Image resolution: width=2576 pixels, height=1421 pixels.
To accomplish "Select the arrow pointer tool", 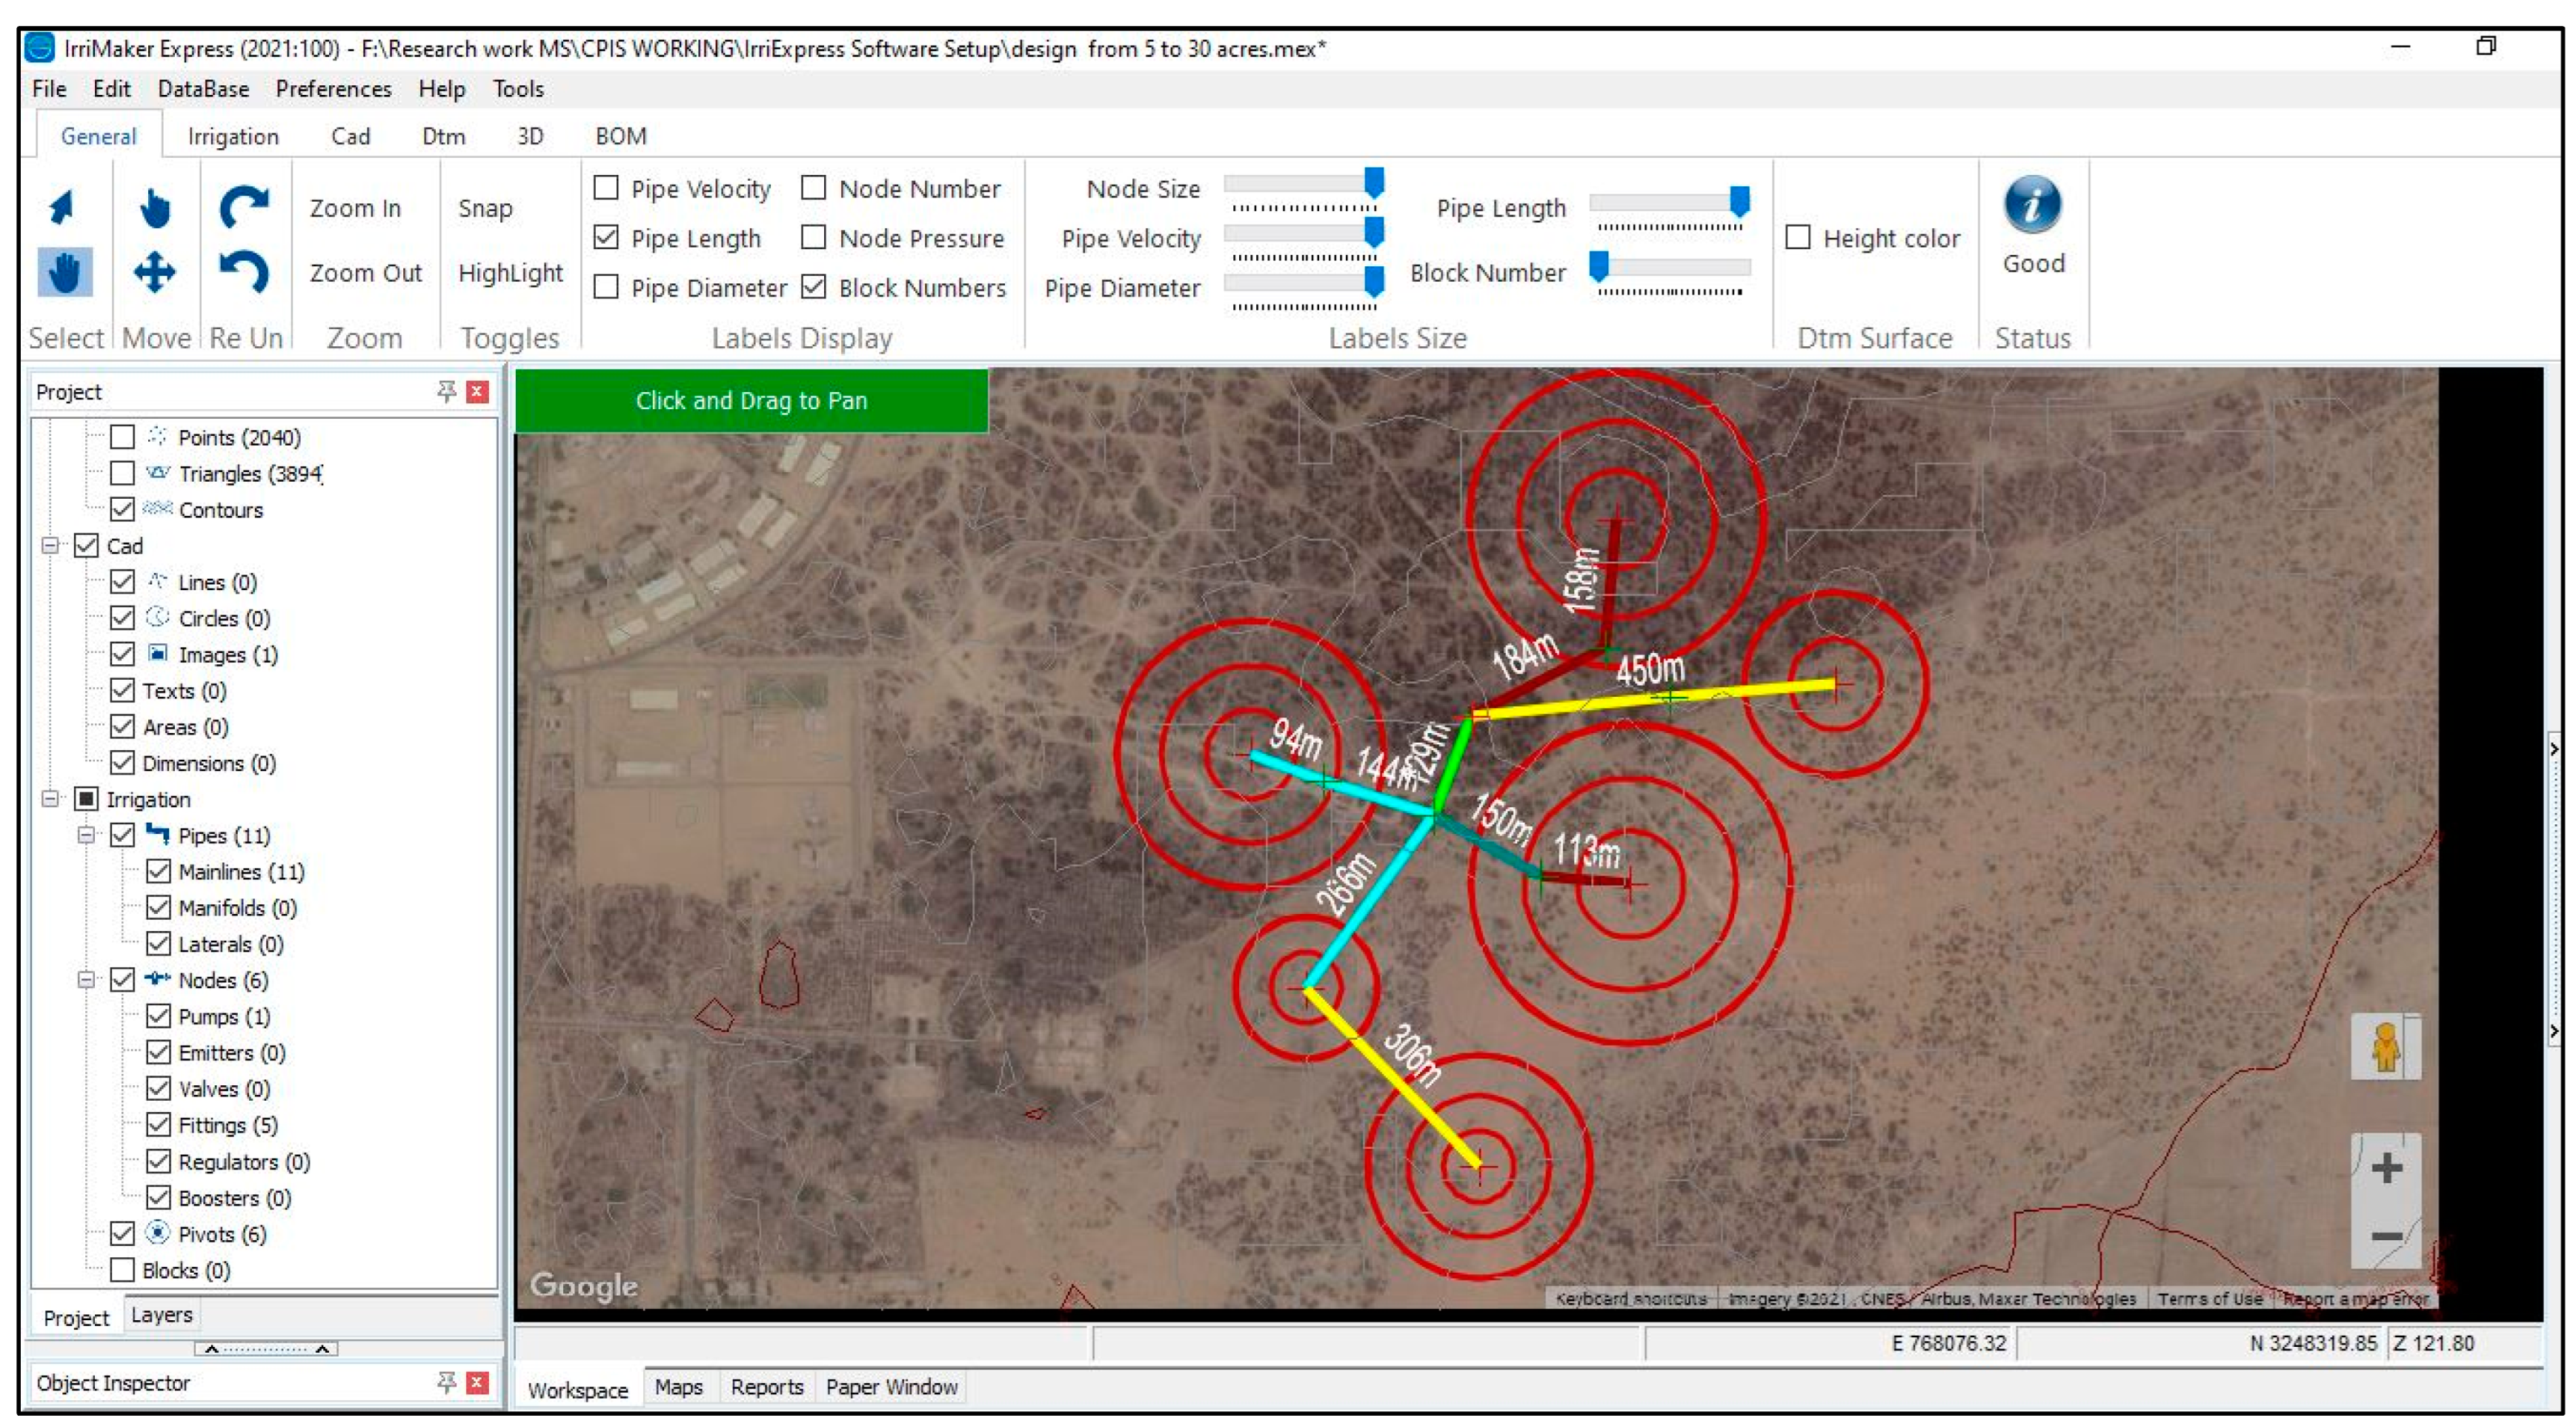I will pyautogui.click(x=62, y=207).
